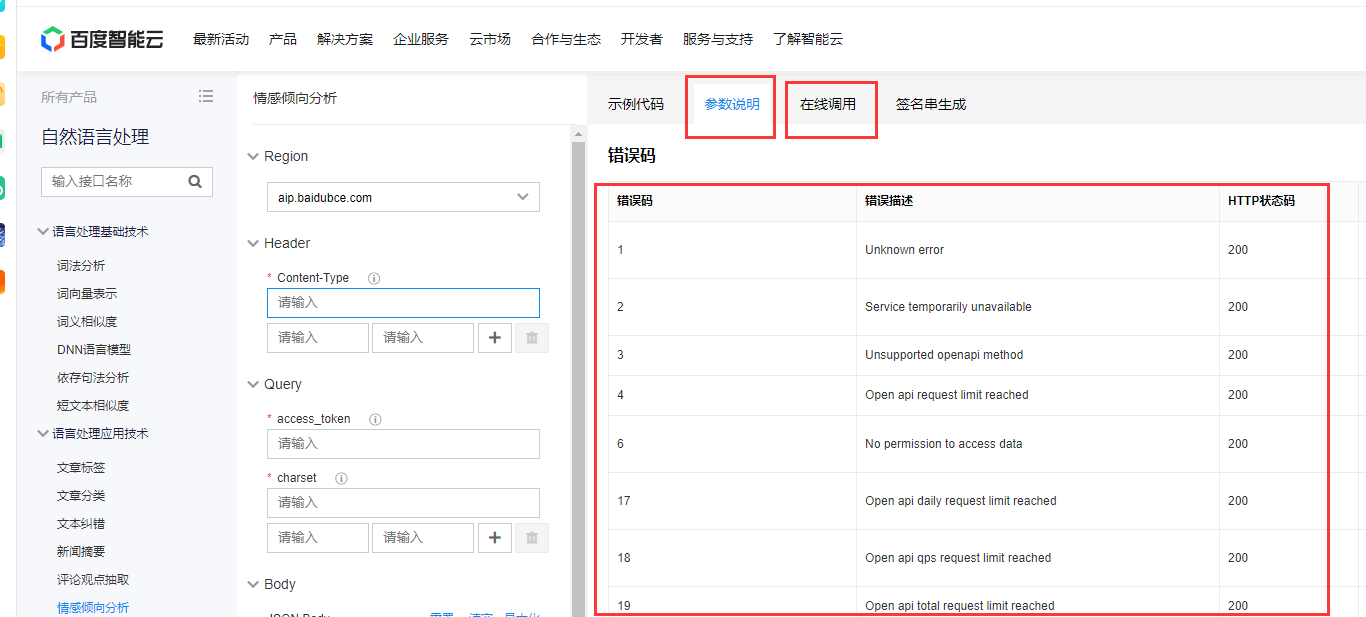Delete the Query row with the trash icon
This screenshot has height=617, width=1366.
point(532,538)
